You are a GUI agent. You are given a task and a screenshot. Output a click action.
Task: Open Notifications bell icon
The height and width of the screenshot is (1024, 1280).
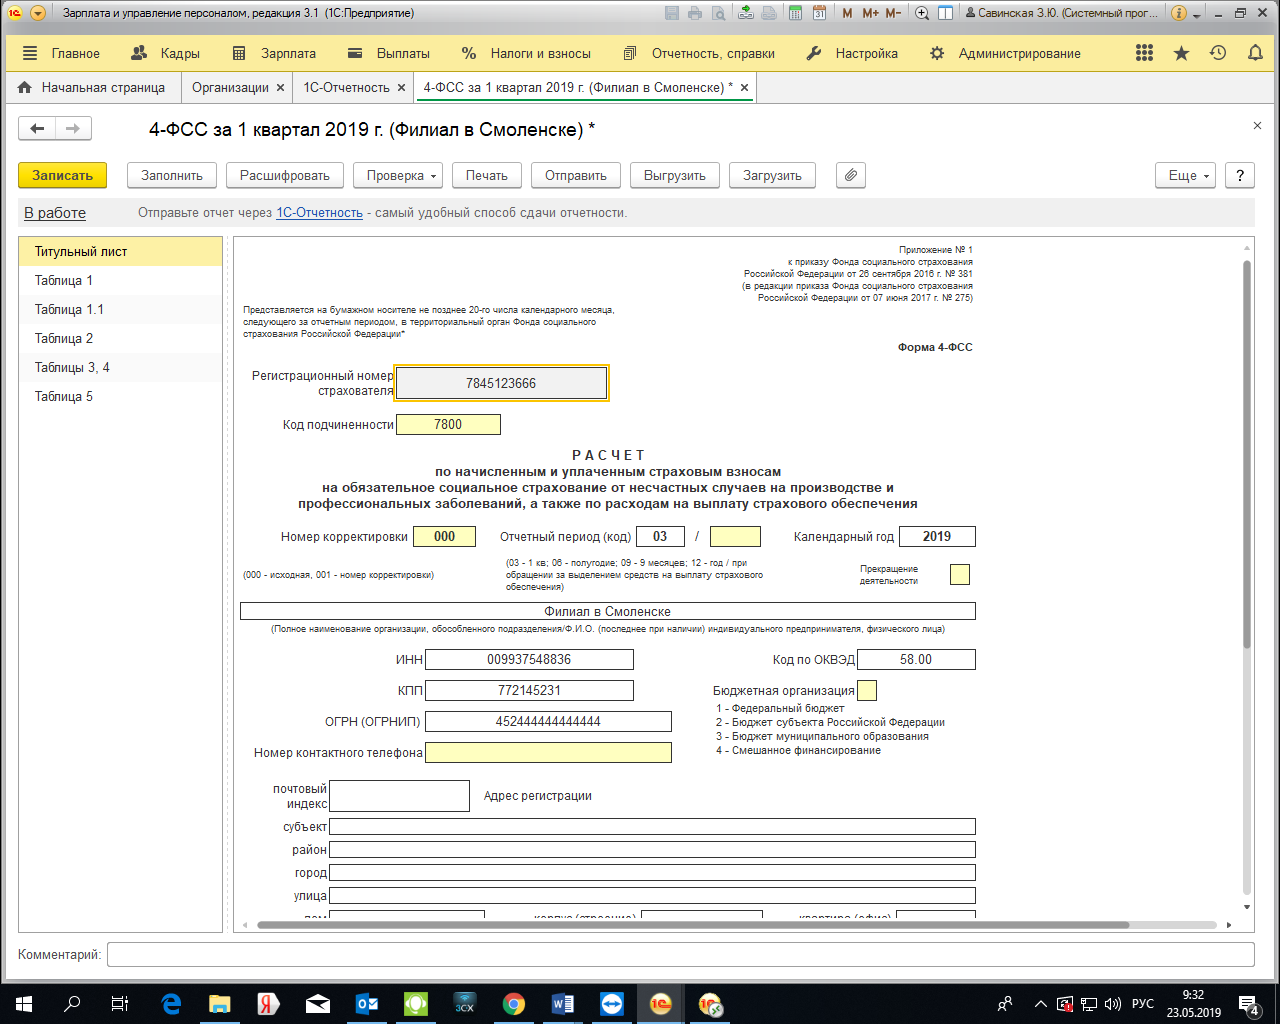pyautogui.click(x=1255, y=53)
